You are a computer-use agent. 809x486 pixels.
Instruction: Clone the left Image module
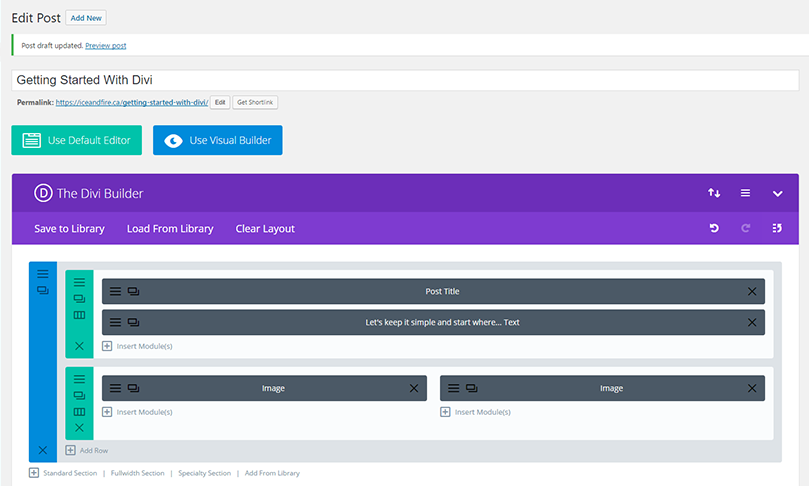click(134, 388)
